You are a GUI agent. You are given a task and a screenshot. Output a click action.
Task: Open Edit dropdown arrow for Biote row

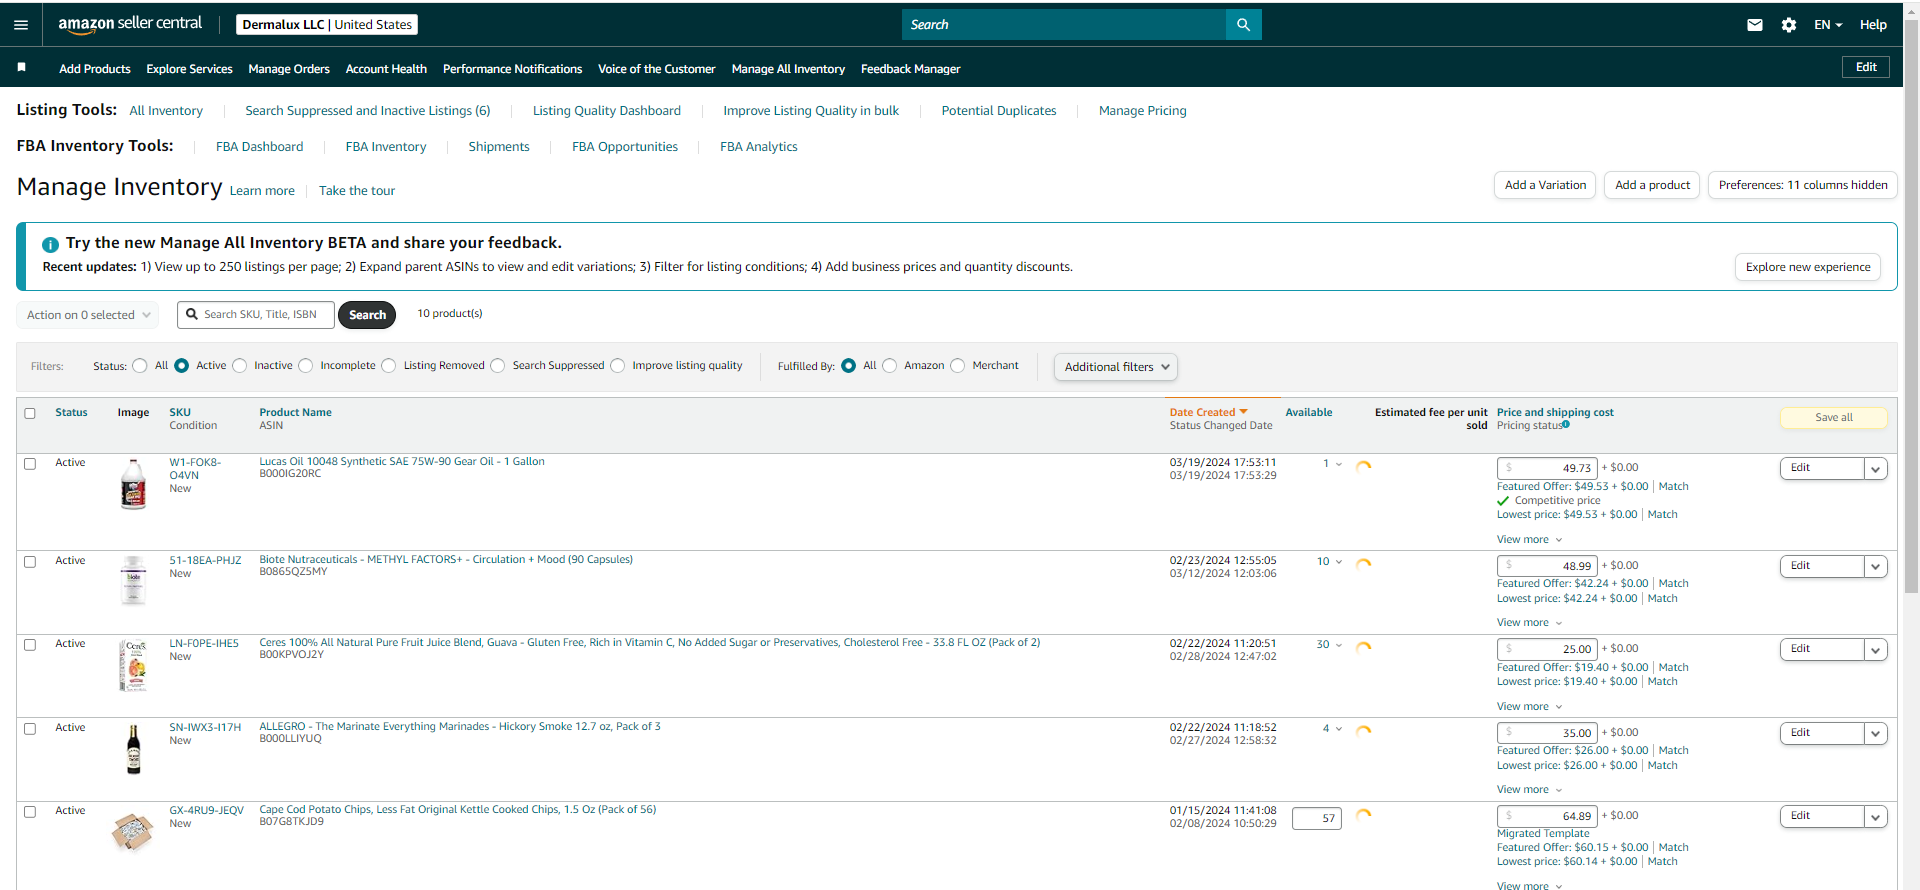point(1876,566)
